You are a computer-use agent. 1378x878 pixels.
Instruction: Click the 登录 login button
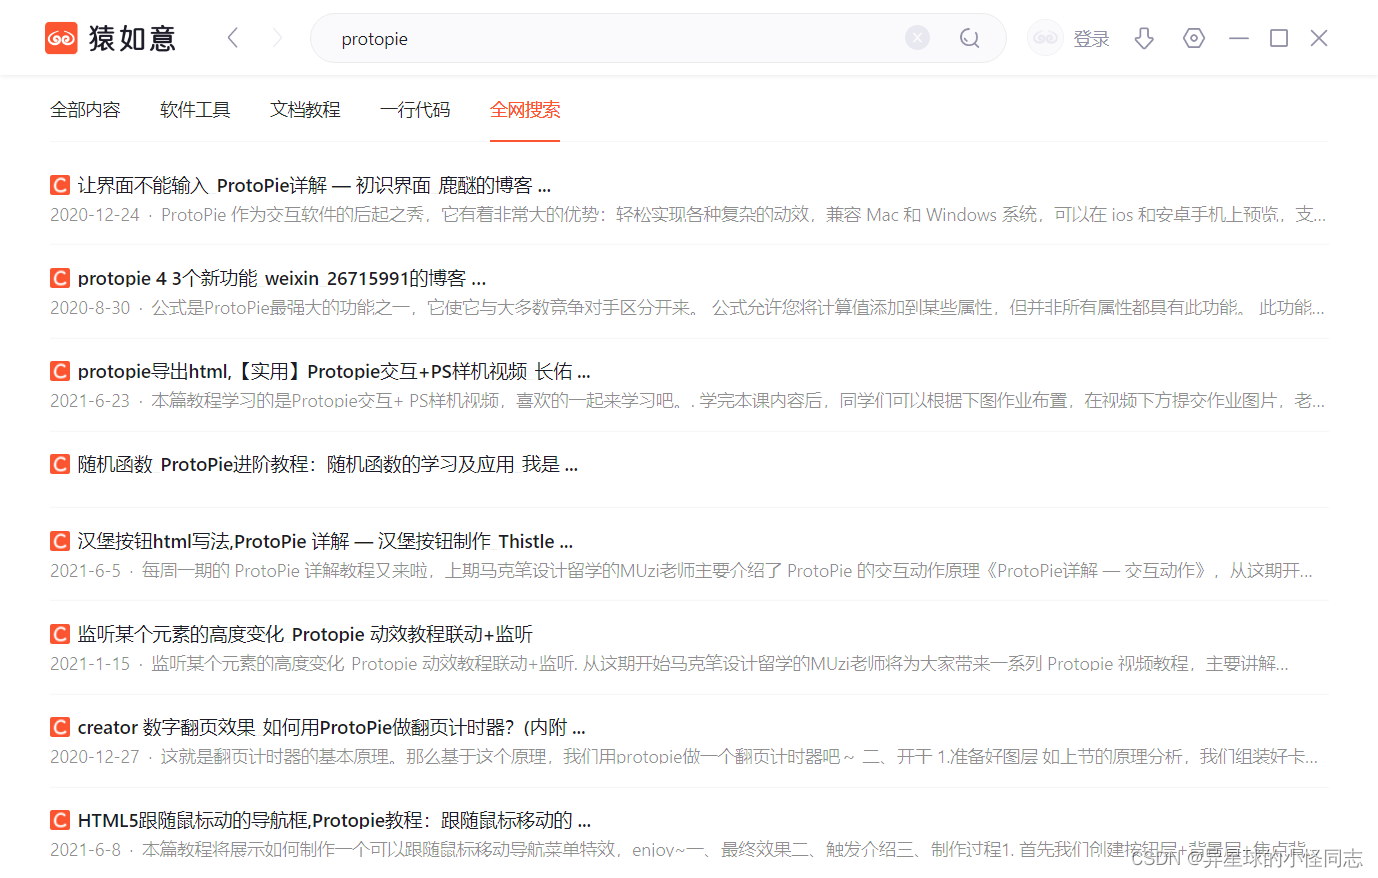1091,39
